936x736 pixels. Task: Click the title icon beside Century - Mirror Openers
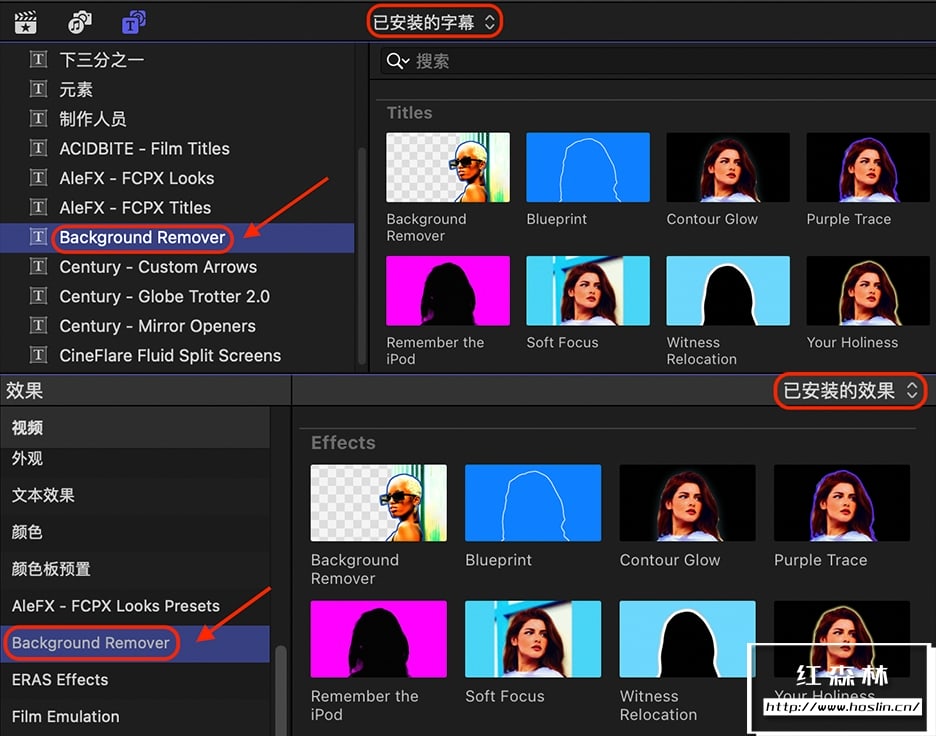coord(39,326)
